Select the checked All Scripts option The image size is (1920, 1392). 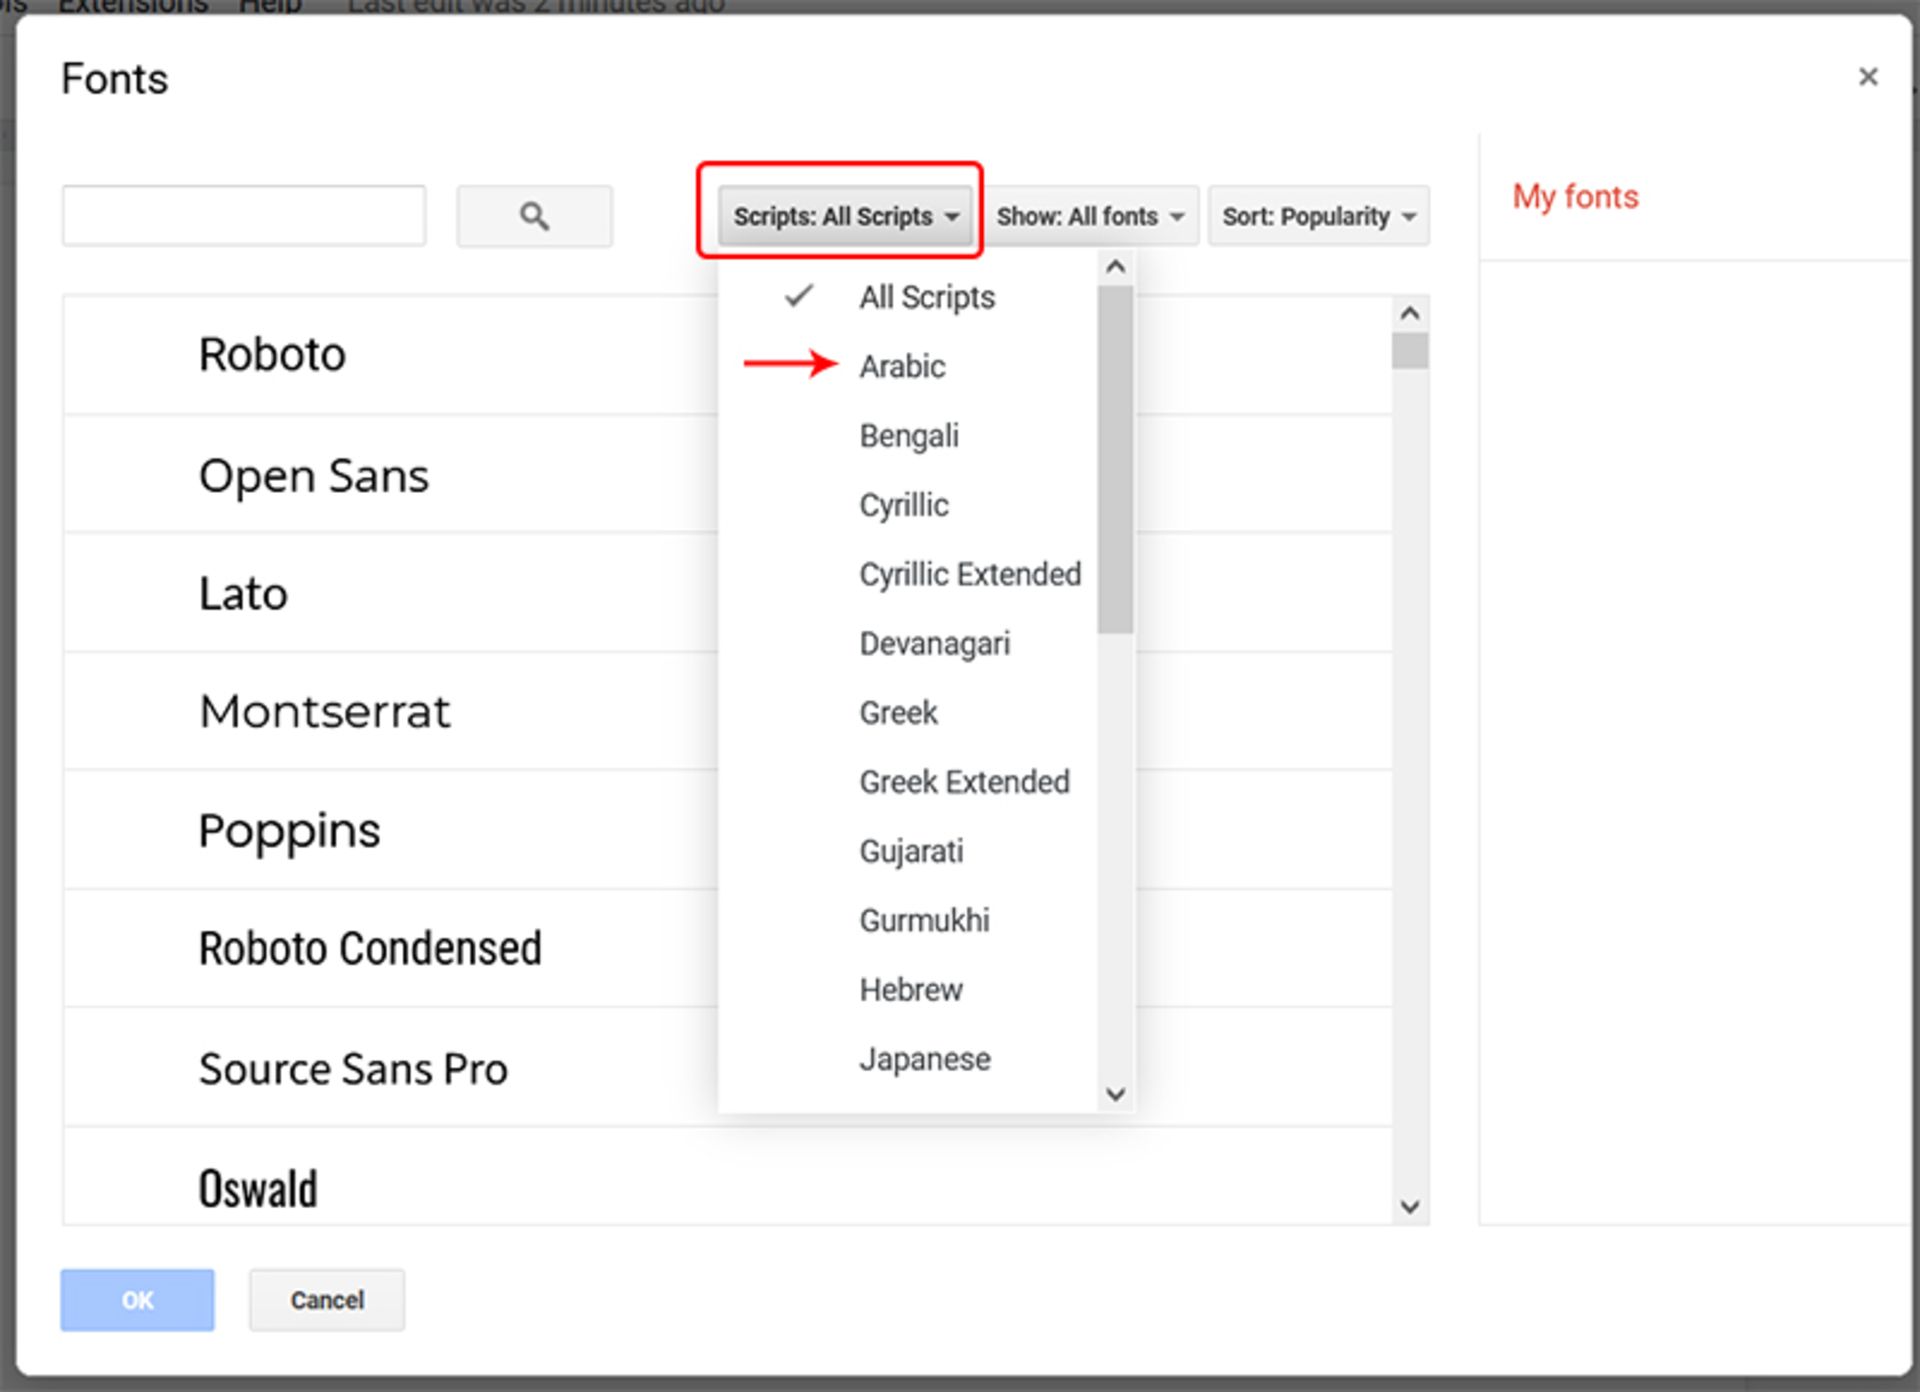[926, 297]
